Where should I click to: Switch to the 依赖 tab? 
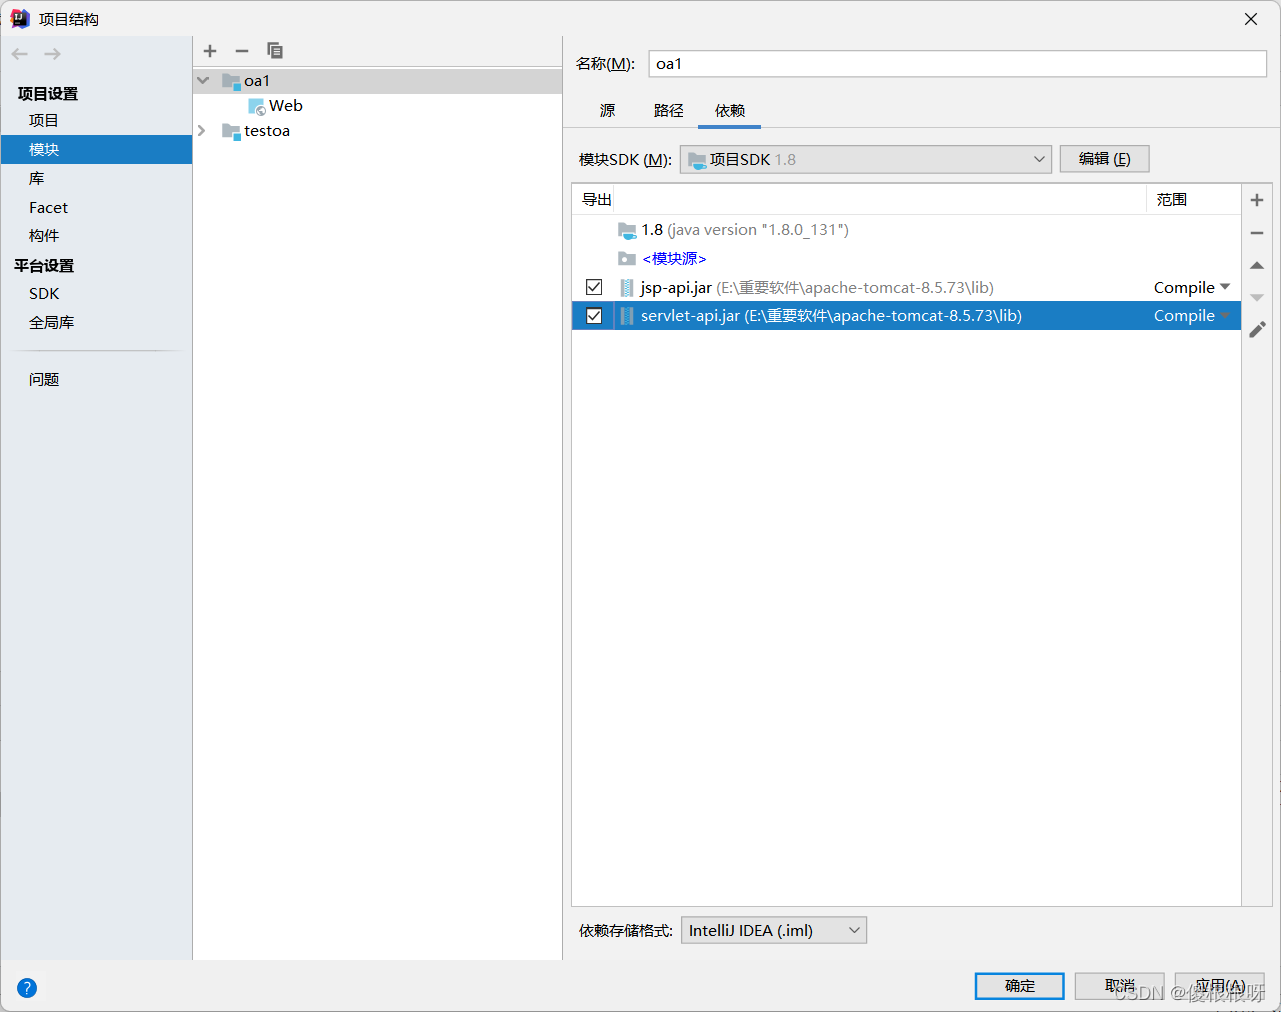tap(730, 111)
